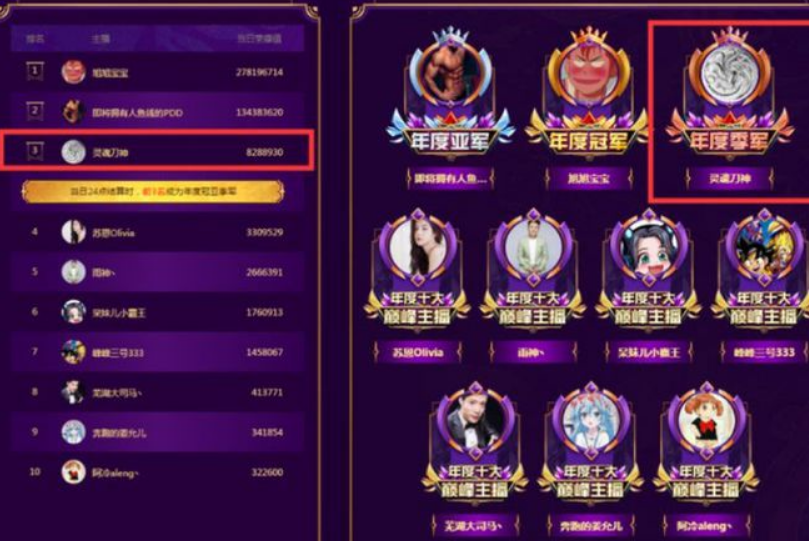Screen dimensions: 809x541
Task: Select the rank 3 silver avatar in leaderboard
Action: point(73,152)
